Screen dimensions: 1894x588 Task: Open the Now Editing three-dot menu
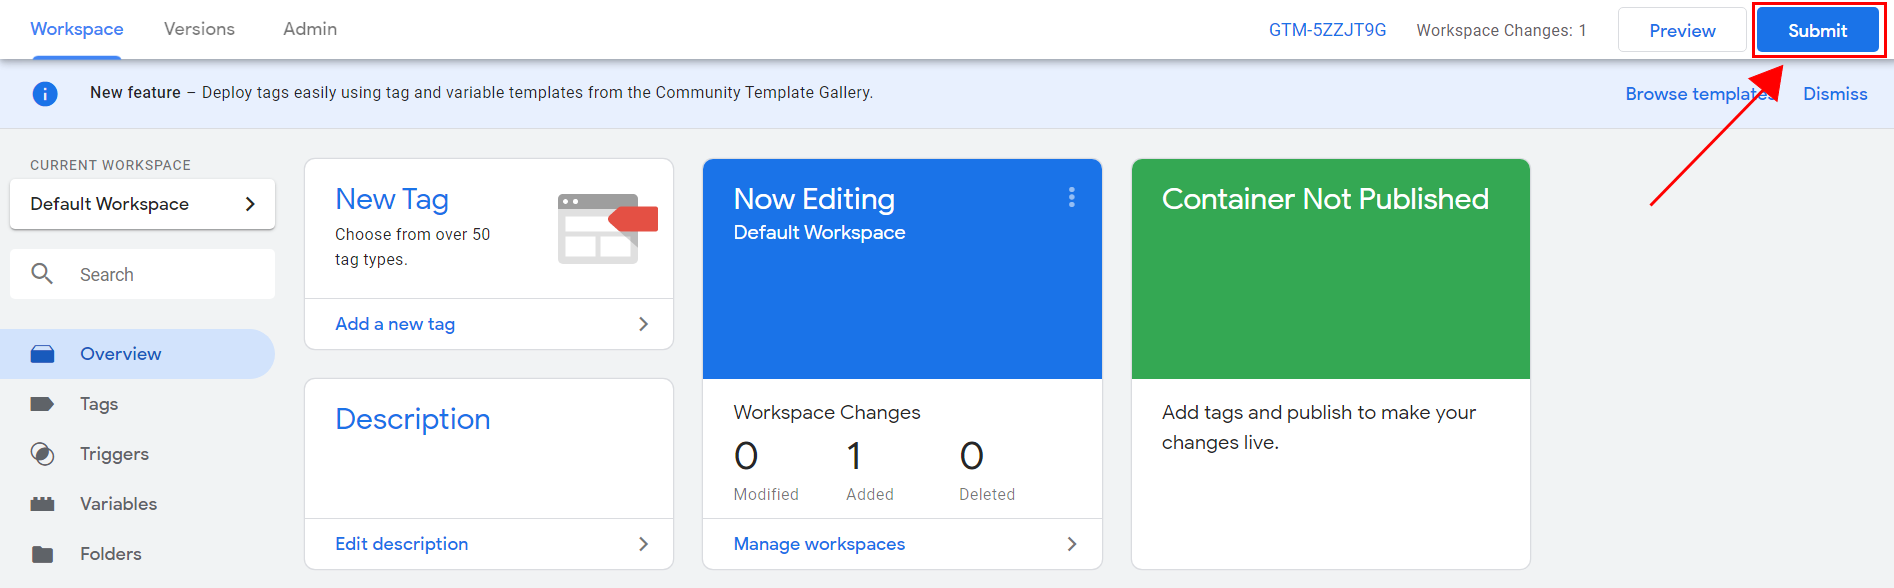coord(1072,198)
